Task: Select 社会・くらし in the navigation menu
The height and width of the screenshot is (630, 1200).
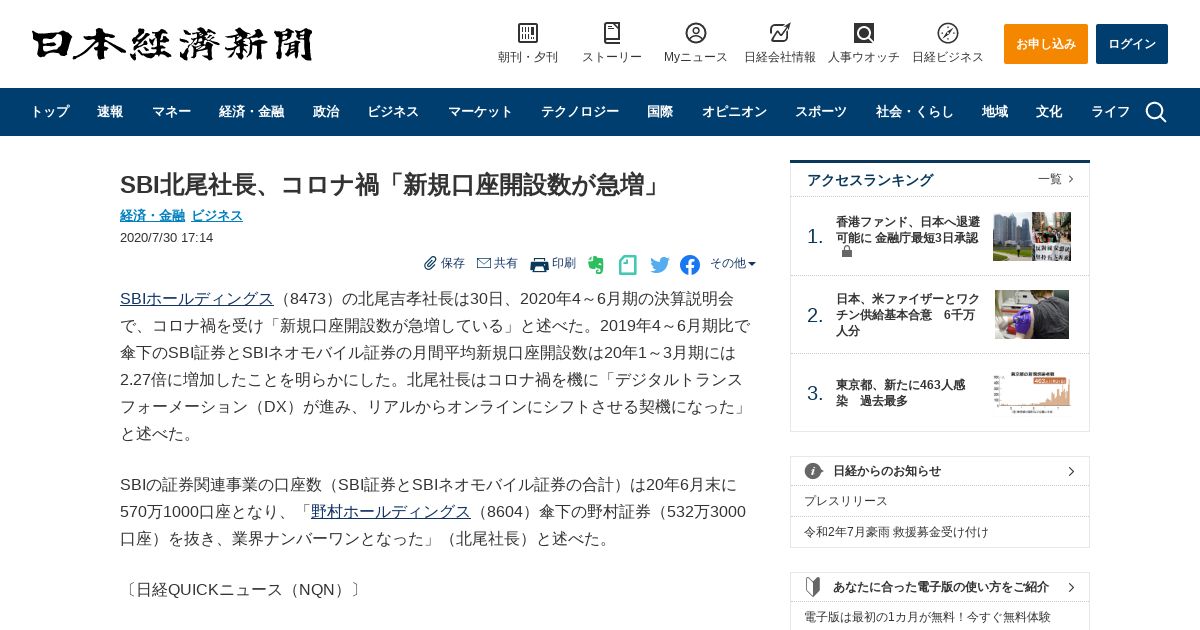Action: coord(914,112)
